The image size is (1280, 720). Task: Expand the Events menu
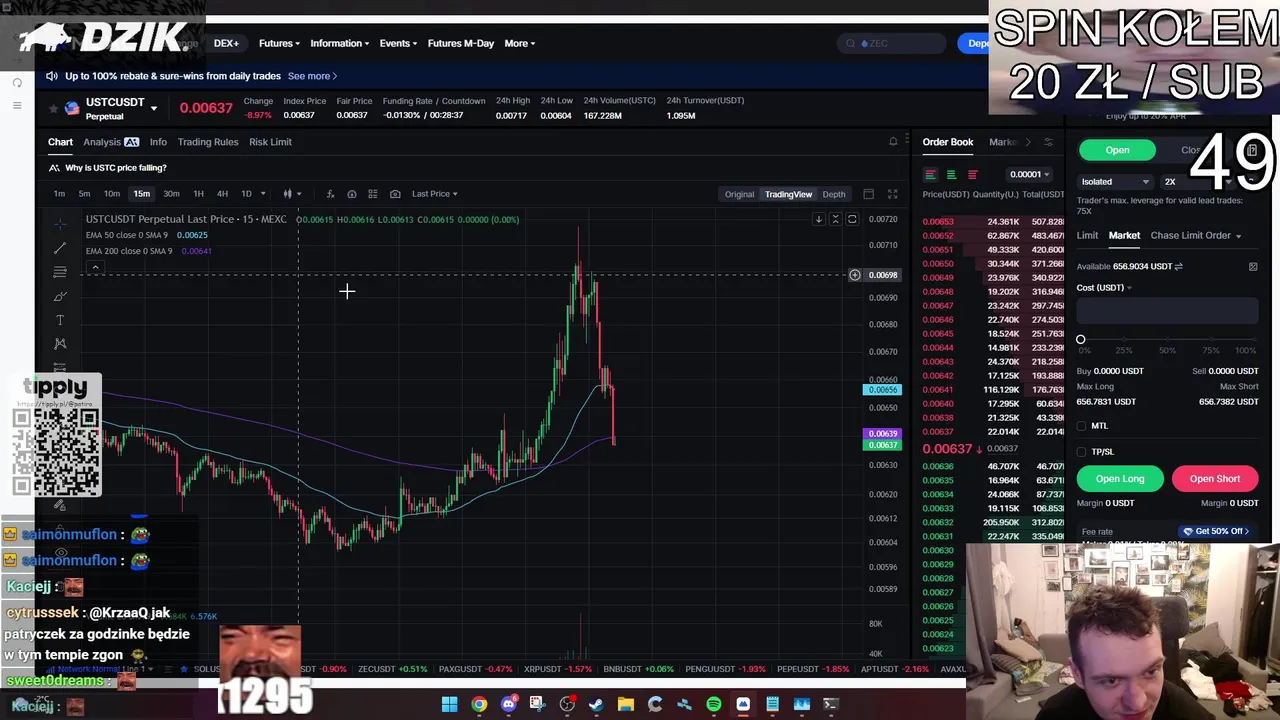click(398, 43)
